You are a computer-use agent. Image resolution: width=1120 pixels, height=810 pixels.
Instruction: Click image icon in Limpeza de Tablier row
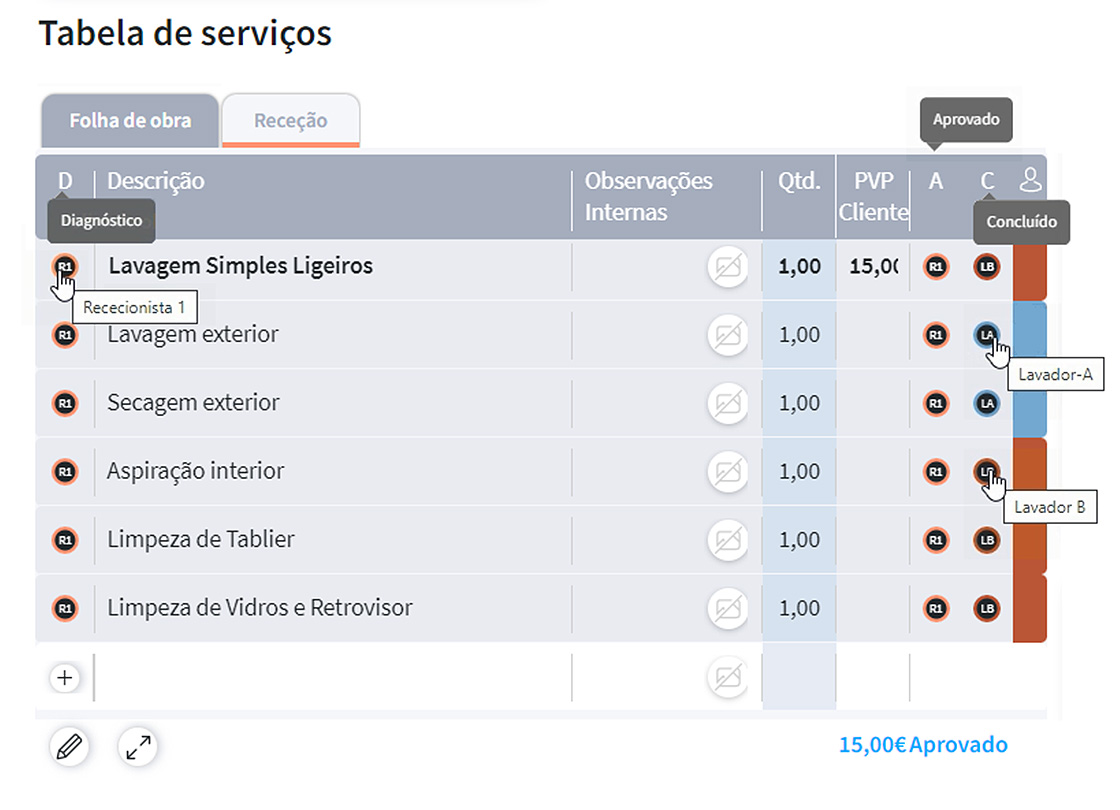(728, 540)
